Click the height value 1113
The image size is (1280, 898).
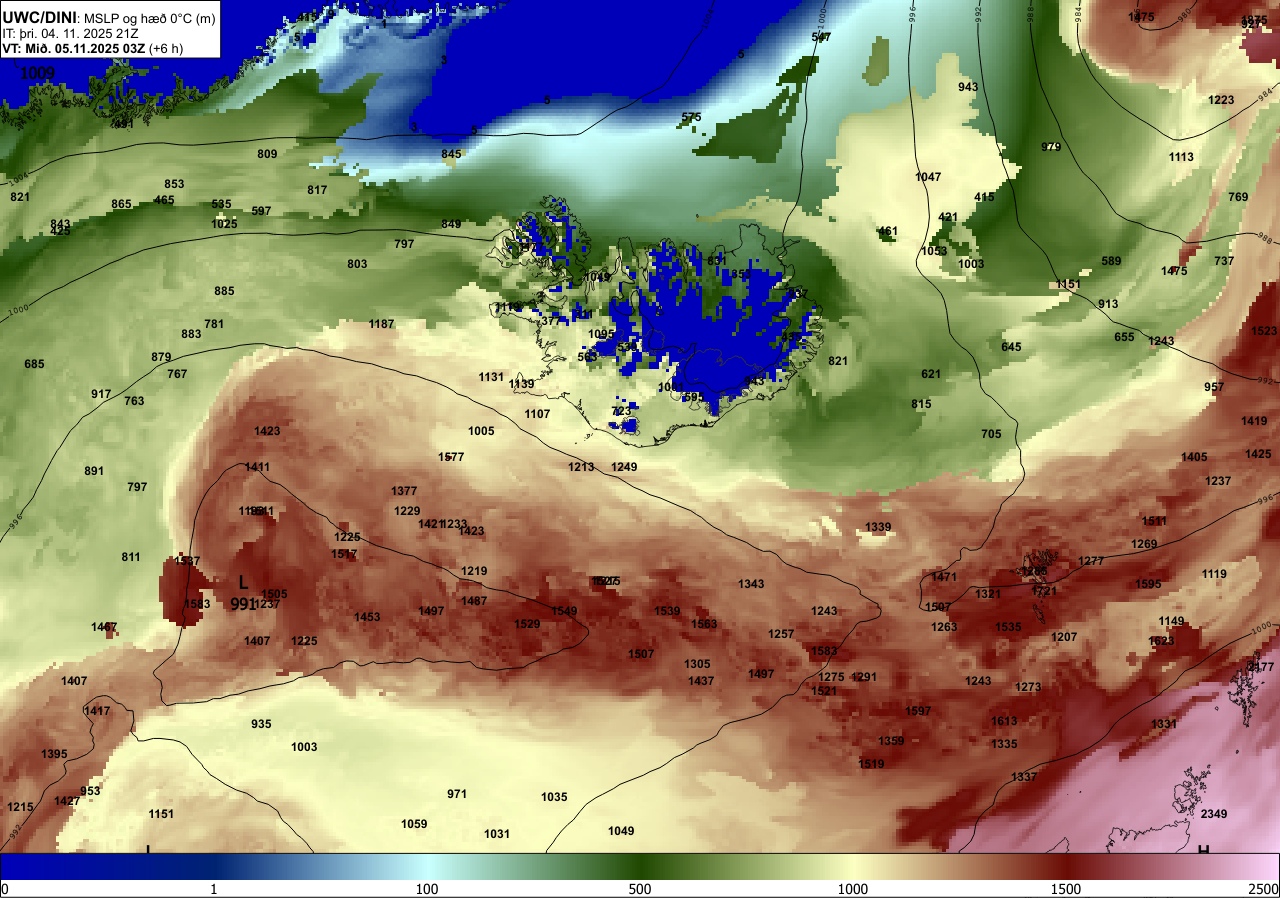(1181, 157)
